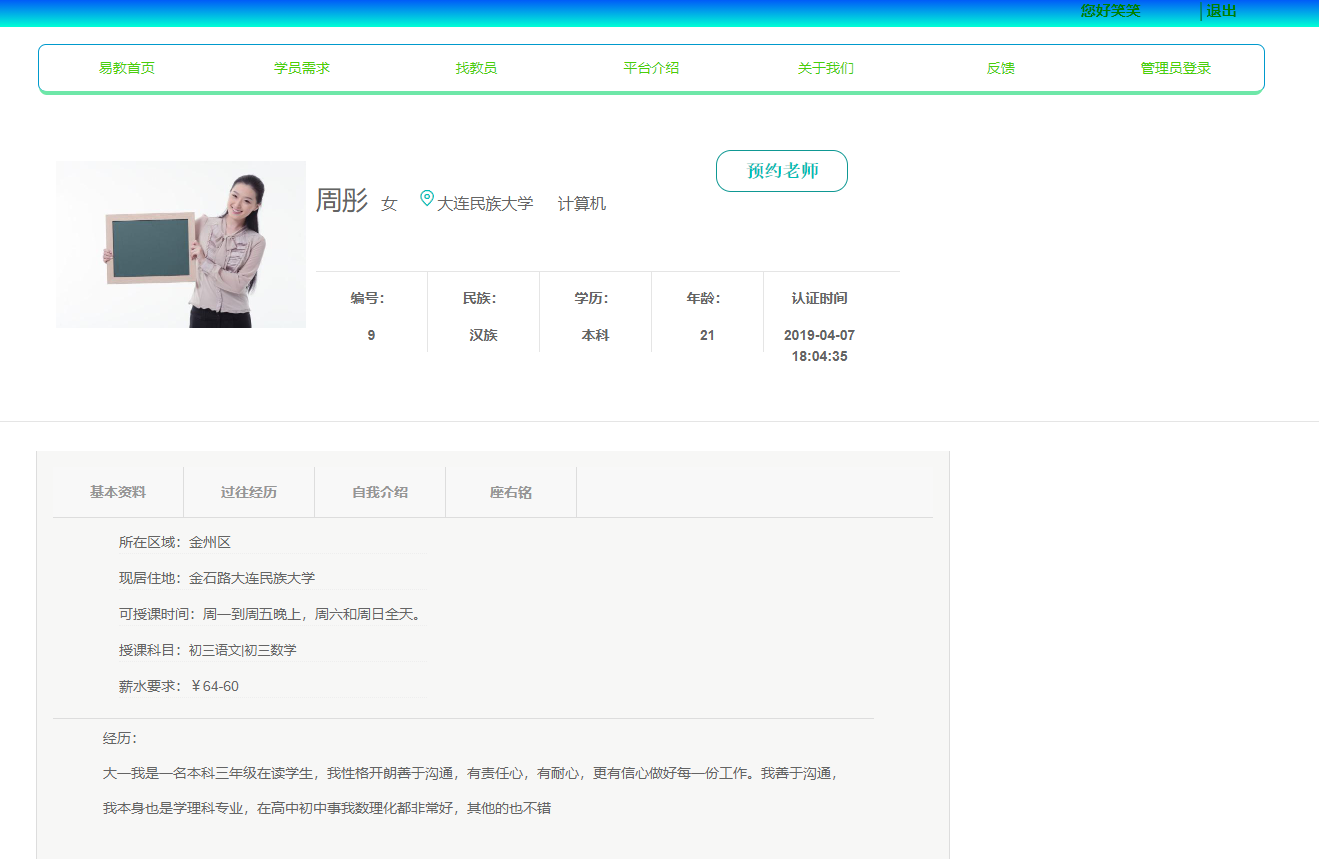Open the 学员需求 menu item
Screen dimensions: 1319x859
click(301, 68)
